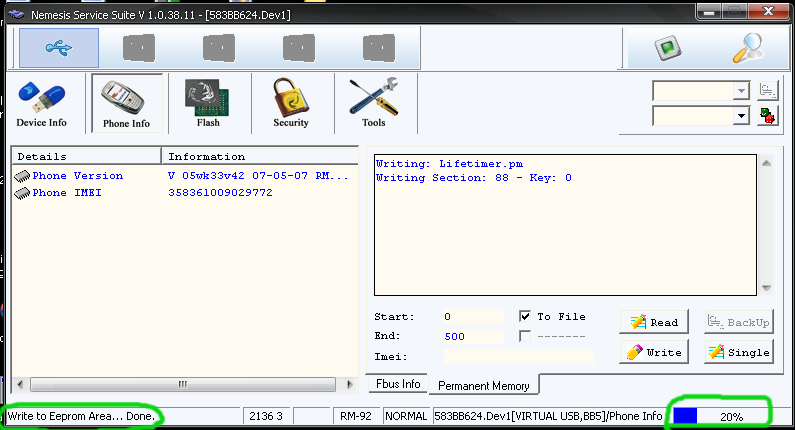
Task: Click the 20% progress bar
Action: [x=719, y=416]
